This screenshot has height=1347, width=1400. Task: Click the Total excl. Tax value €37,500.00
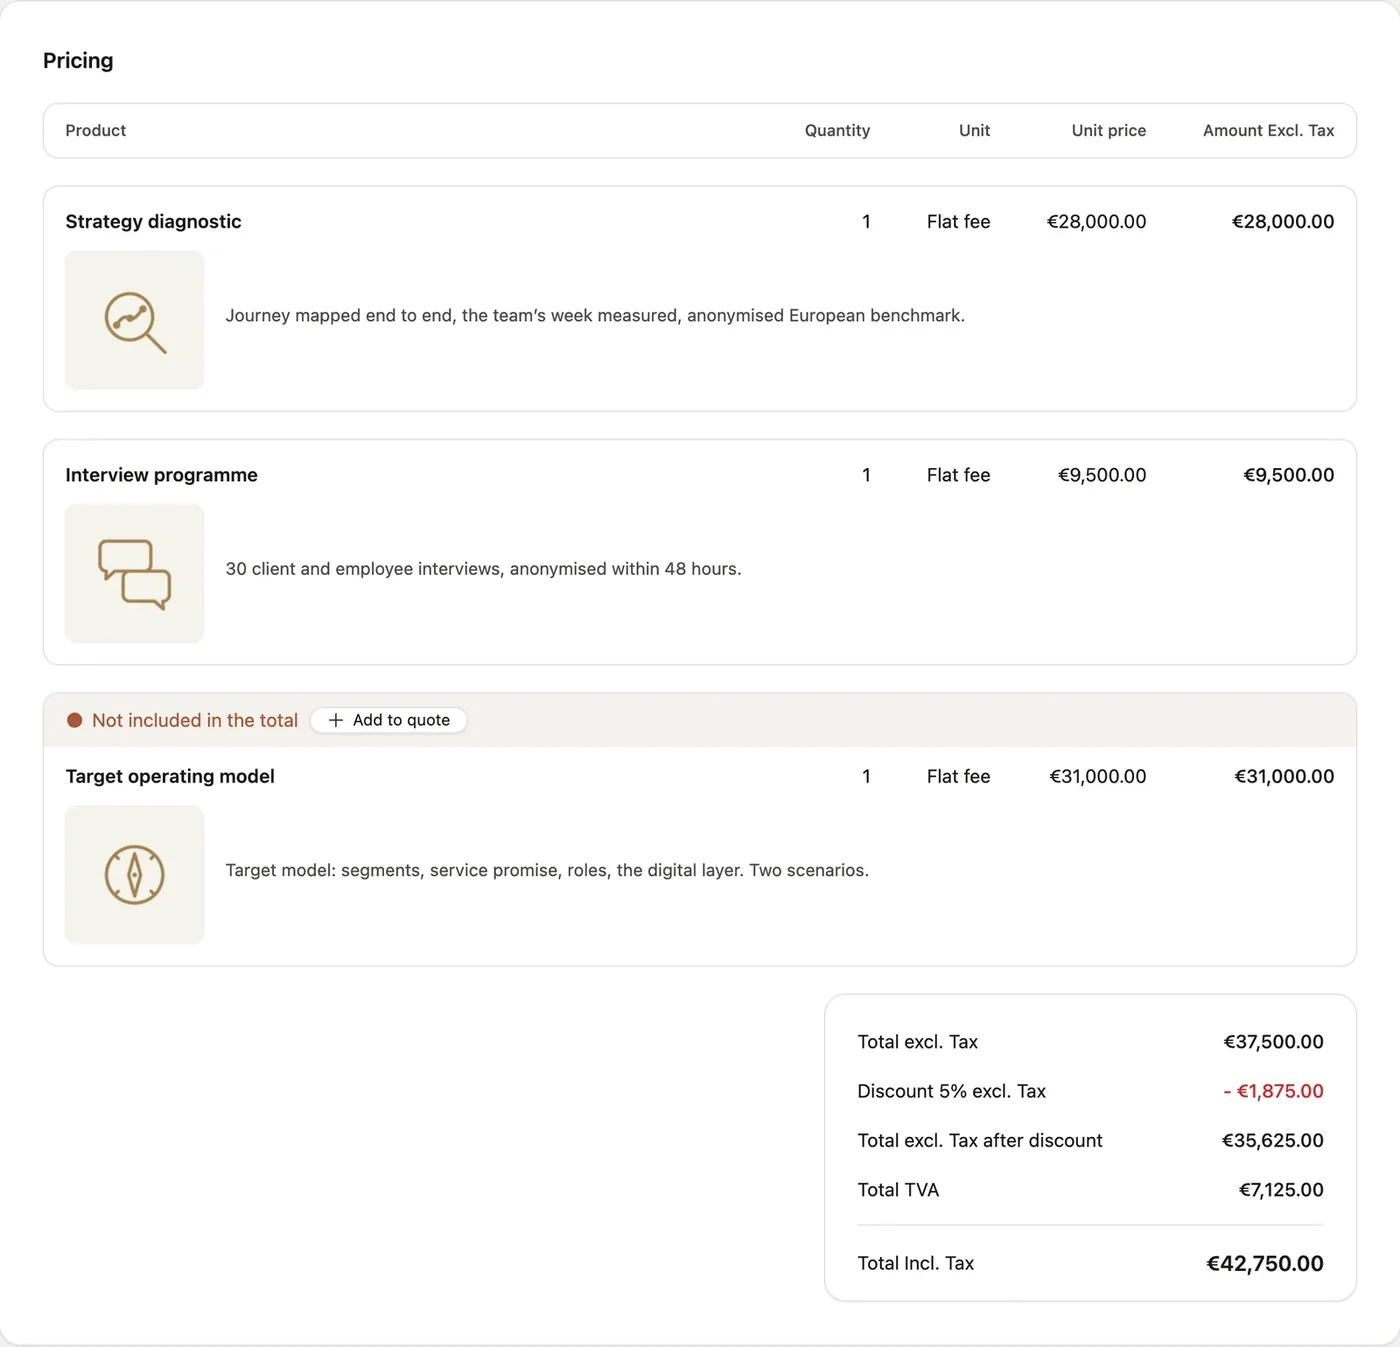point(1273,1042)
